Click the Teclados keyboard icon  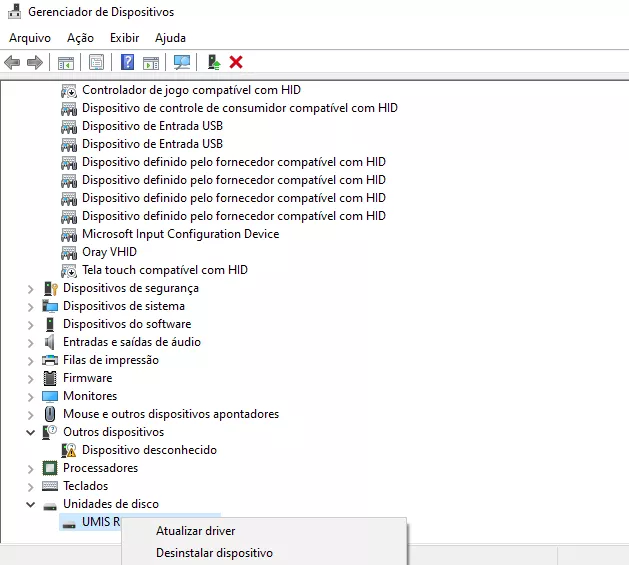pyautogui.click(x=50, y=486)
